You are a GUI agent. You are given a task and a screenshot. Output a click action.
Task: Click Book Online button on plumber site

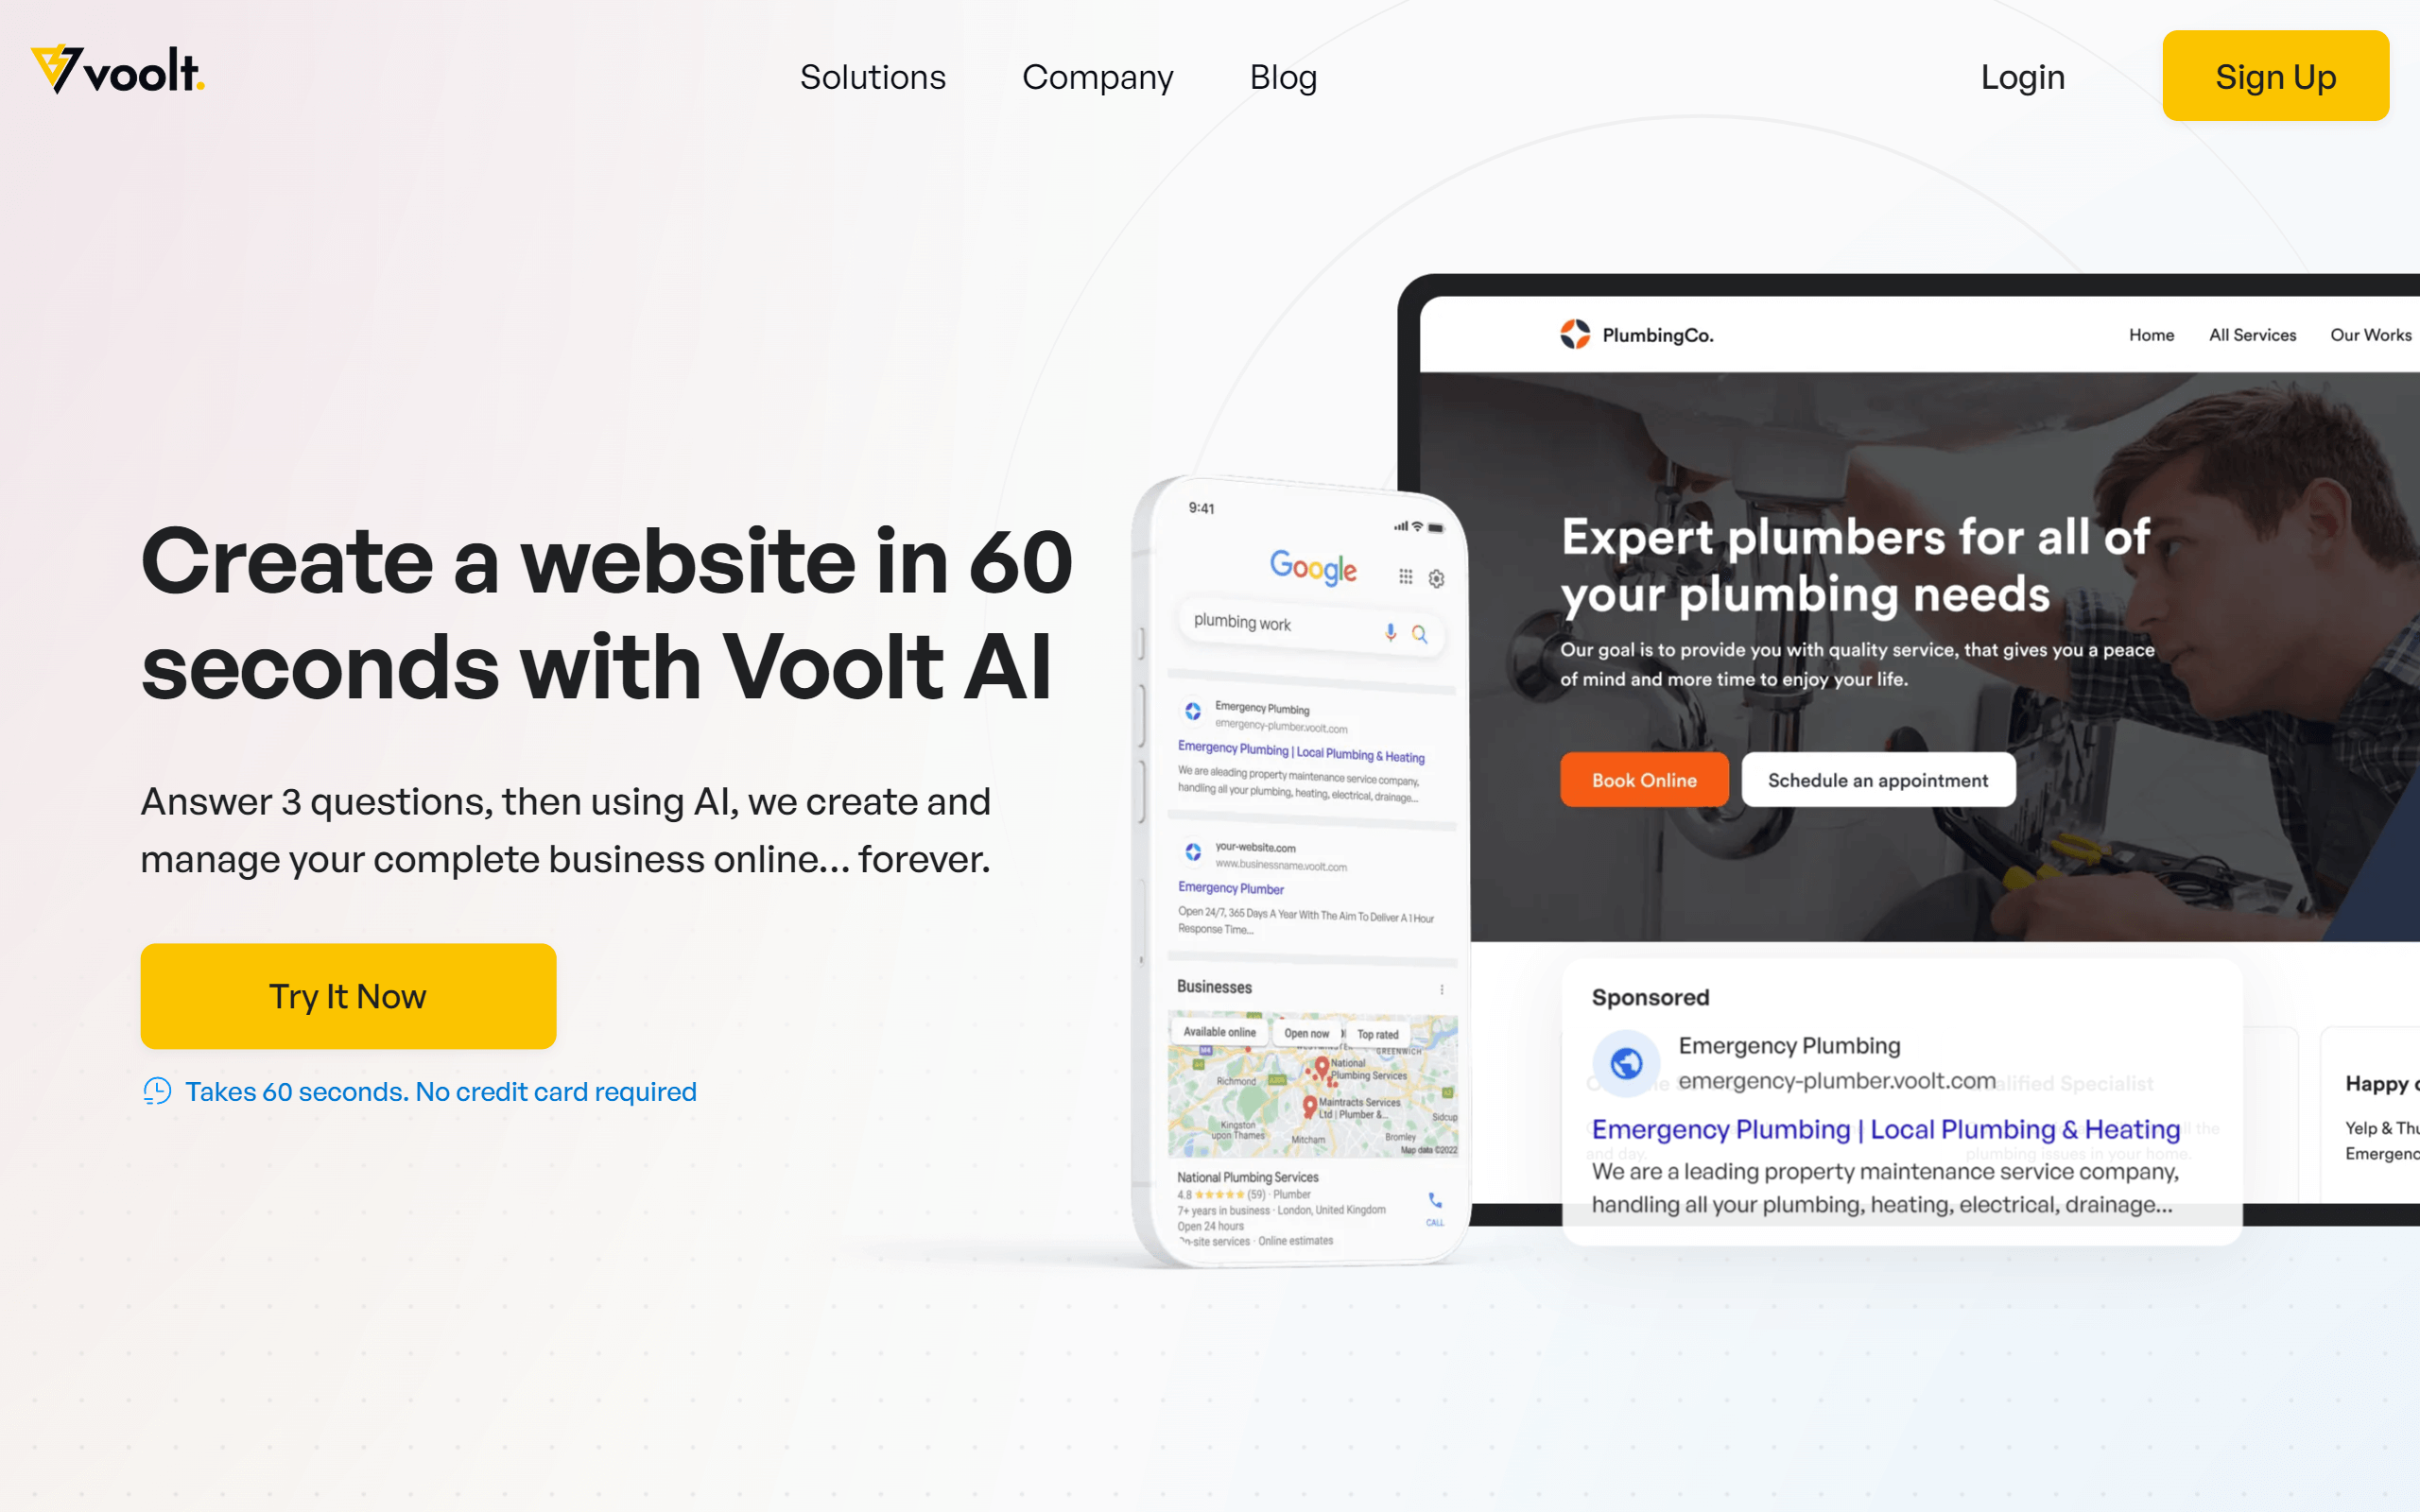pyautogui.click(x=1643, y=781)
